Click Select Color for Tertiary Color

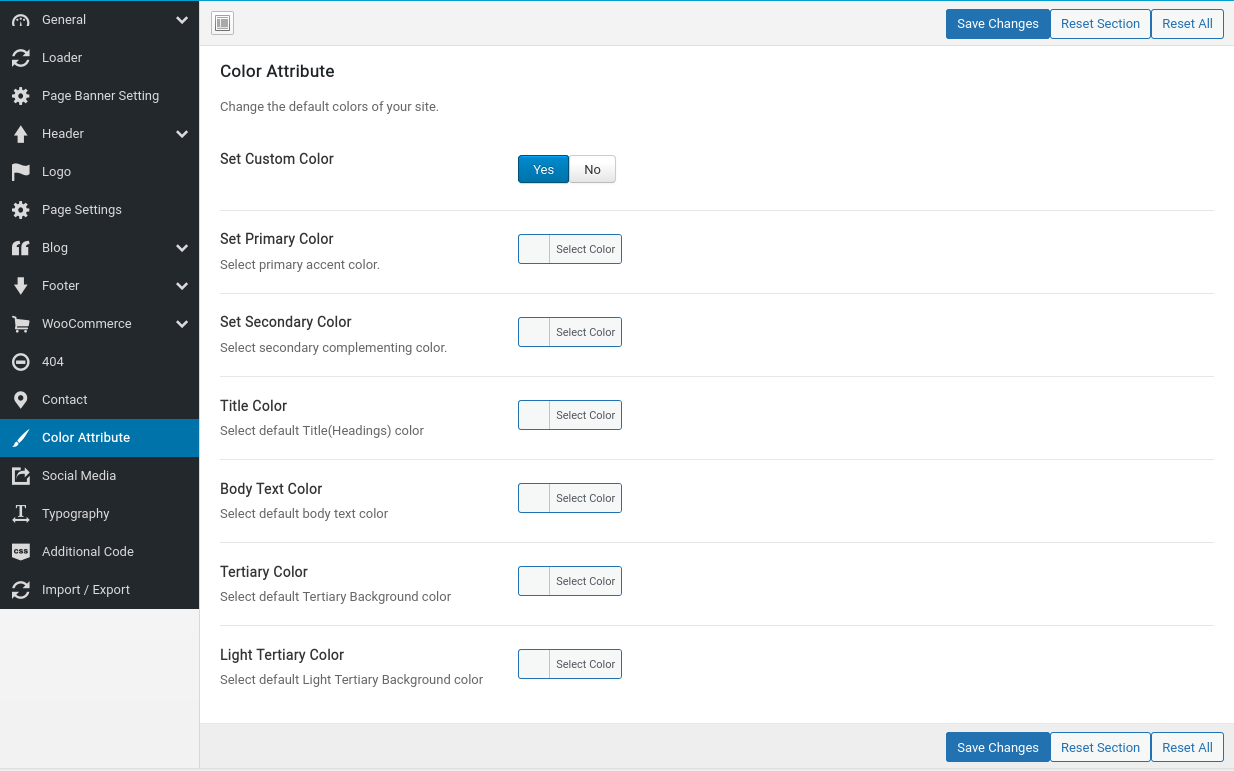586,581
